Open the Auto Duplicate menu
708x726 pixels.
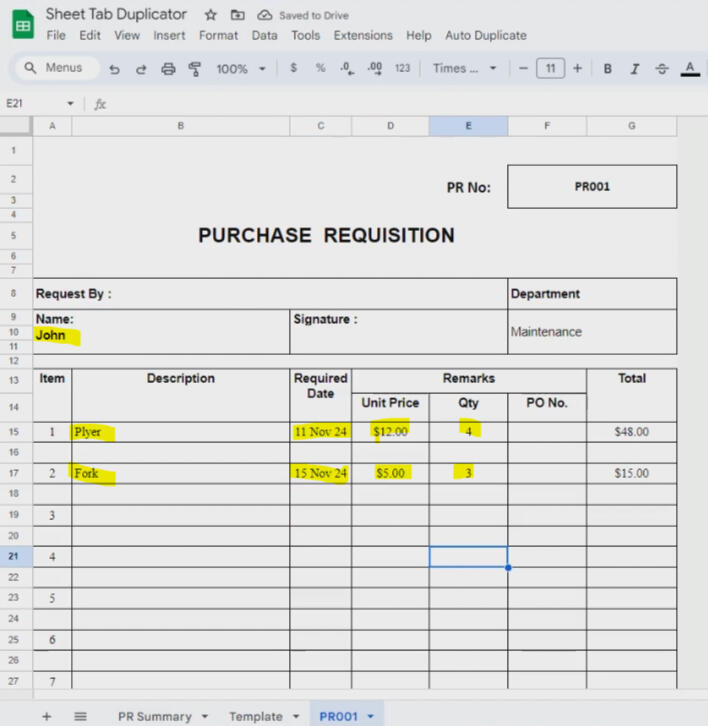[x=485, y=35]
